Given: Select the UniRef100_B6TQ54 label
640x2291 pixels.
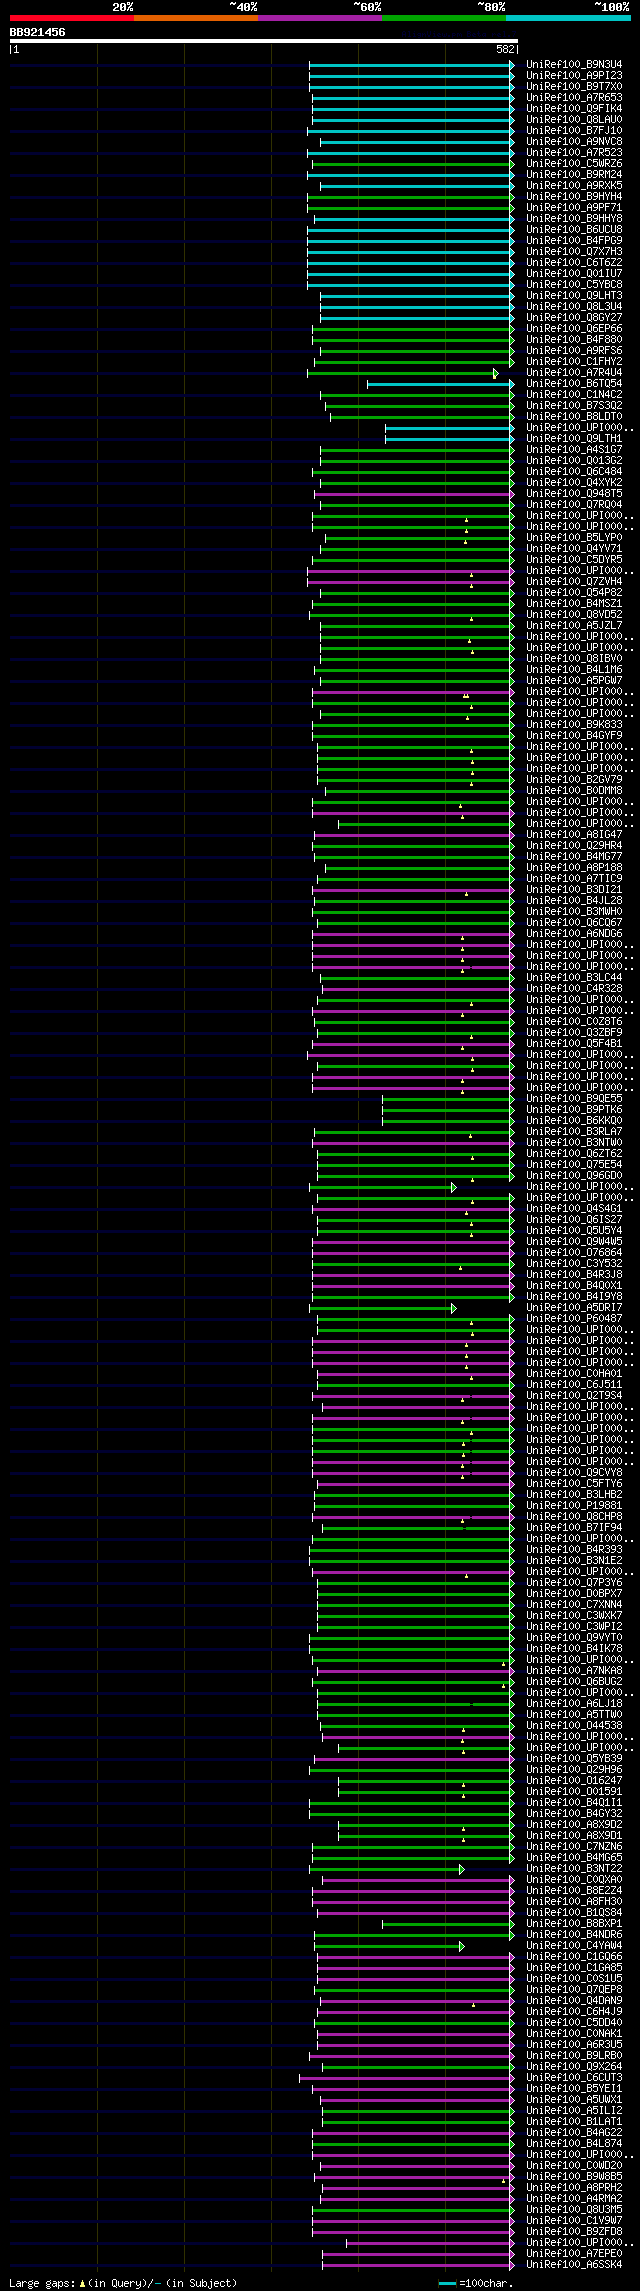Looking at the screenshot, I should (574, 384).
